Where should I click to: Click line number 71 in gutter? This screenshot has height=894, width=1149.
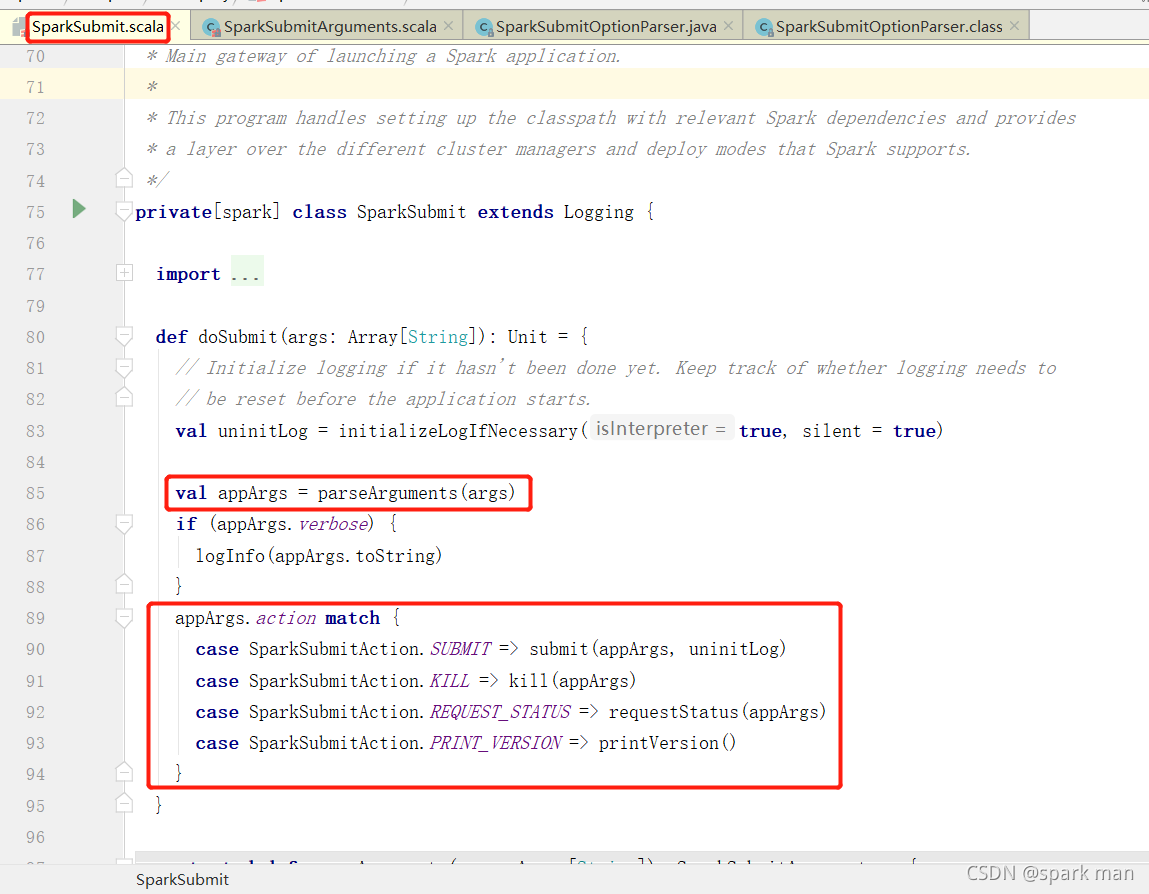pyautogui.click(x=35, y=87)
